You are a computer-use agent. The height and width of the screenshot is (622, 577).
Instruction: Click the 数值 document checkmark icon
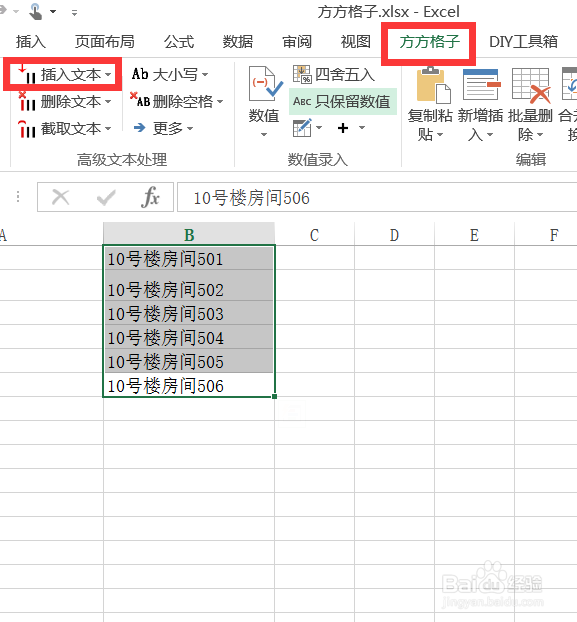265,84
